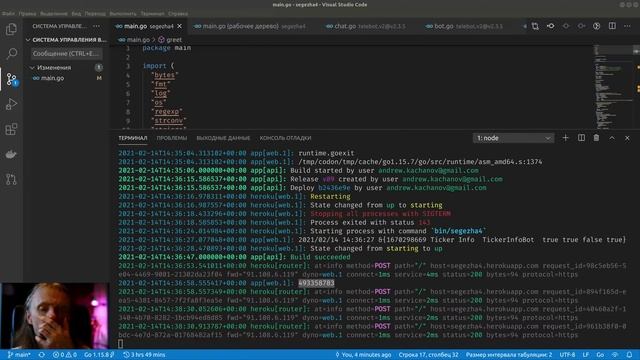The image size is (640, 360).
Task: Open the terminal selector dropdown showing 1: node
Action: click(x=513, y=138)
